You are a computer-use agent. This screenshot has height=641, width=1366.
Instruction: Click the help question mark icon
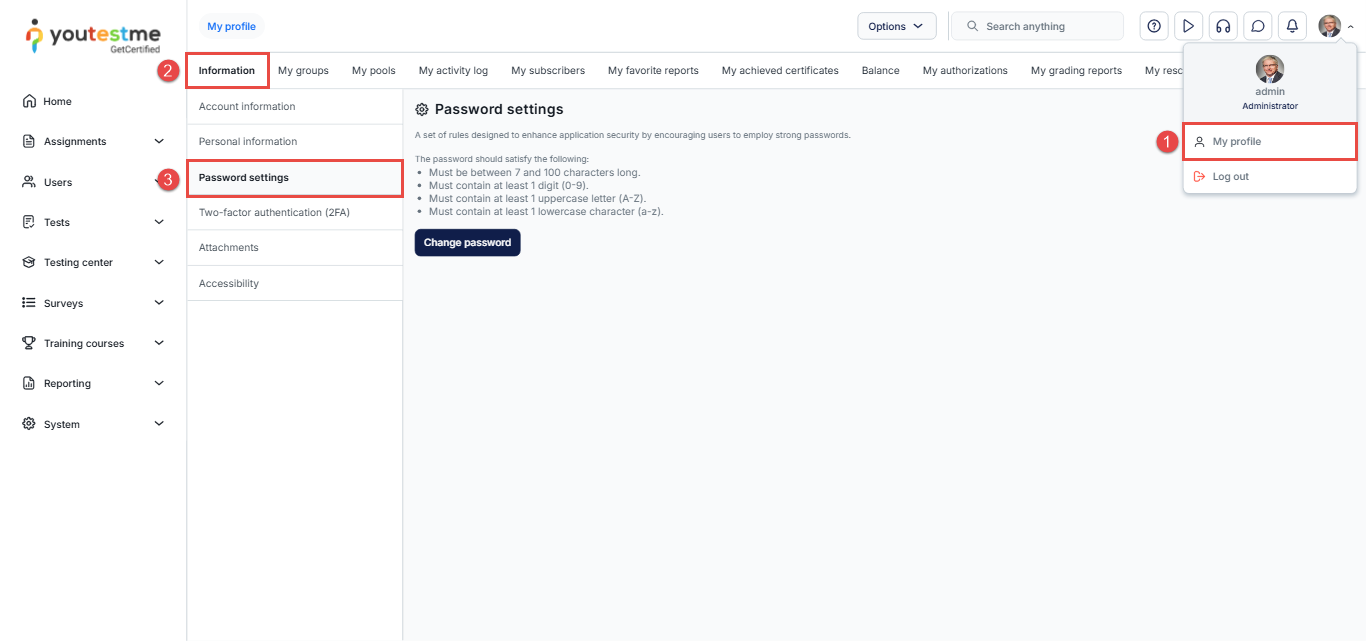tap(1155, 26)
